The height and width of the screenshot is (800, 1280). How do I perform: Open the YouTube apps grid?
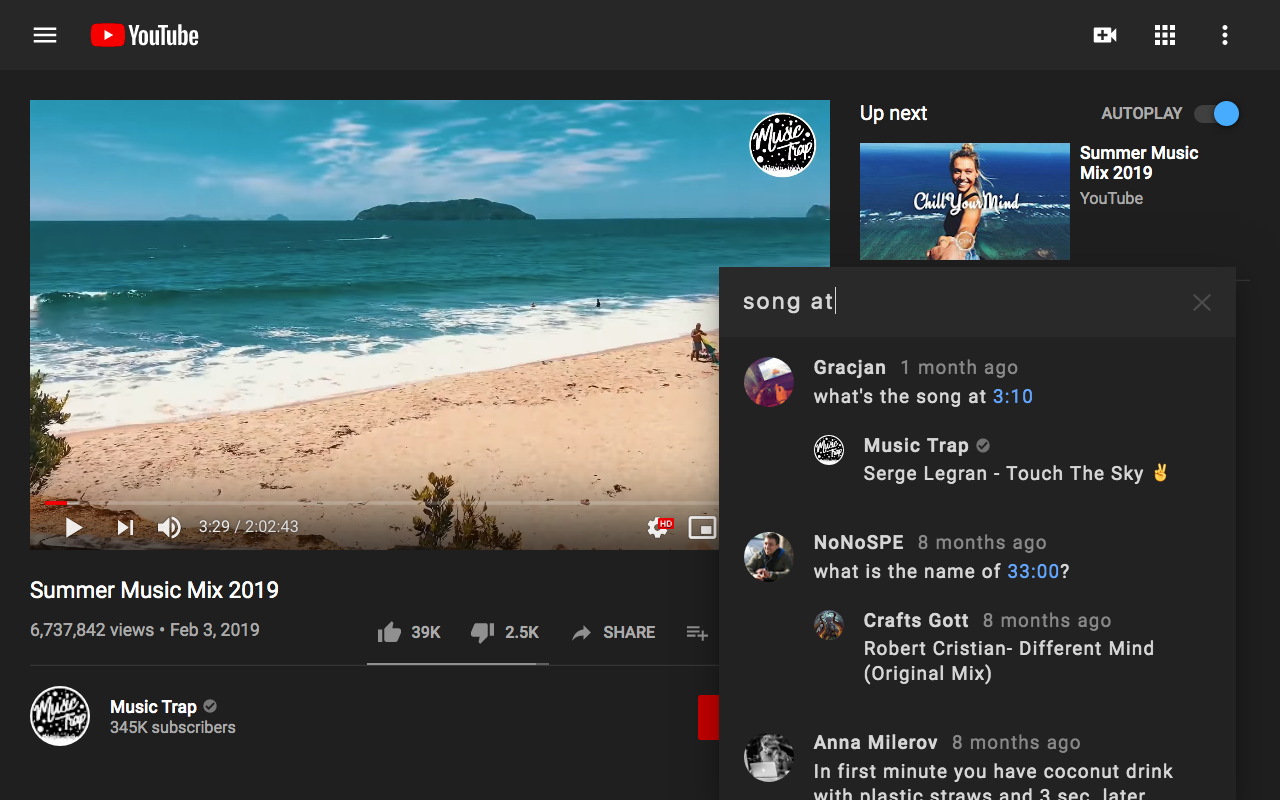click(x=1165, y=35)
